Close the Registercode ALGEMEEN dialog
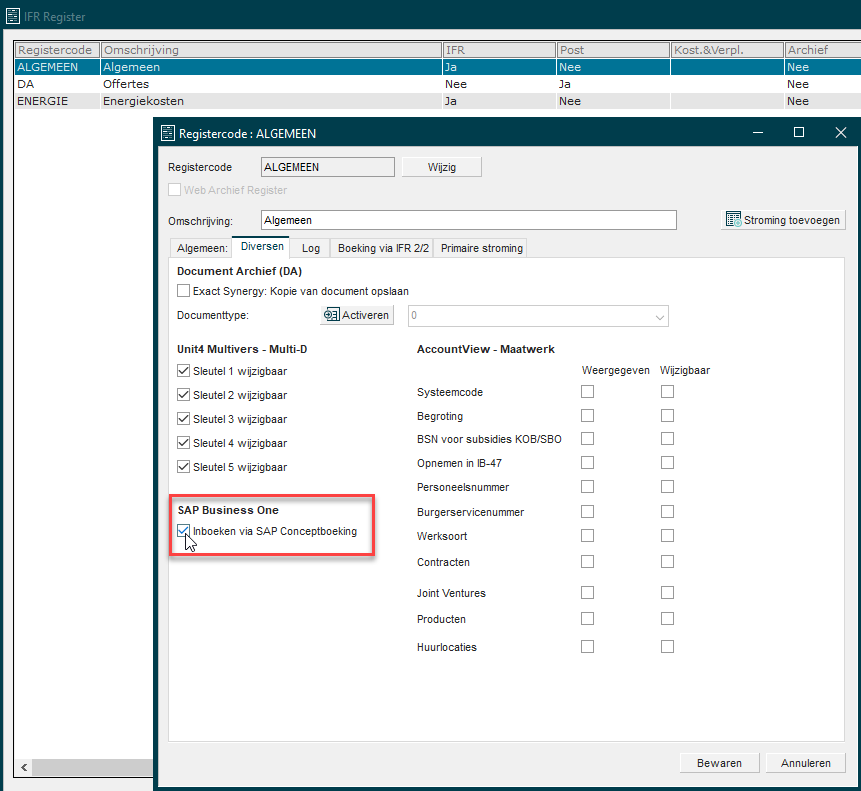This screenshot has height=791, width=861. tap(840, 133)
